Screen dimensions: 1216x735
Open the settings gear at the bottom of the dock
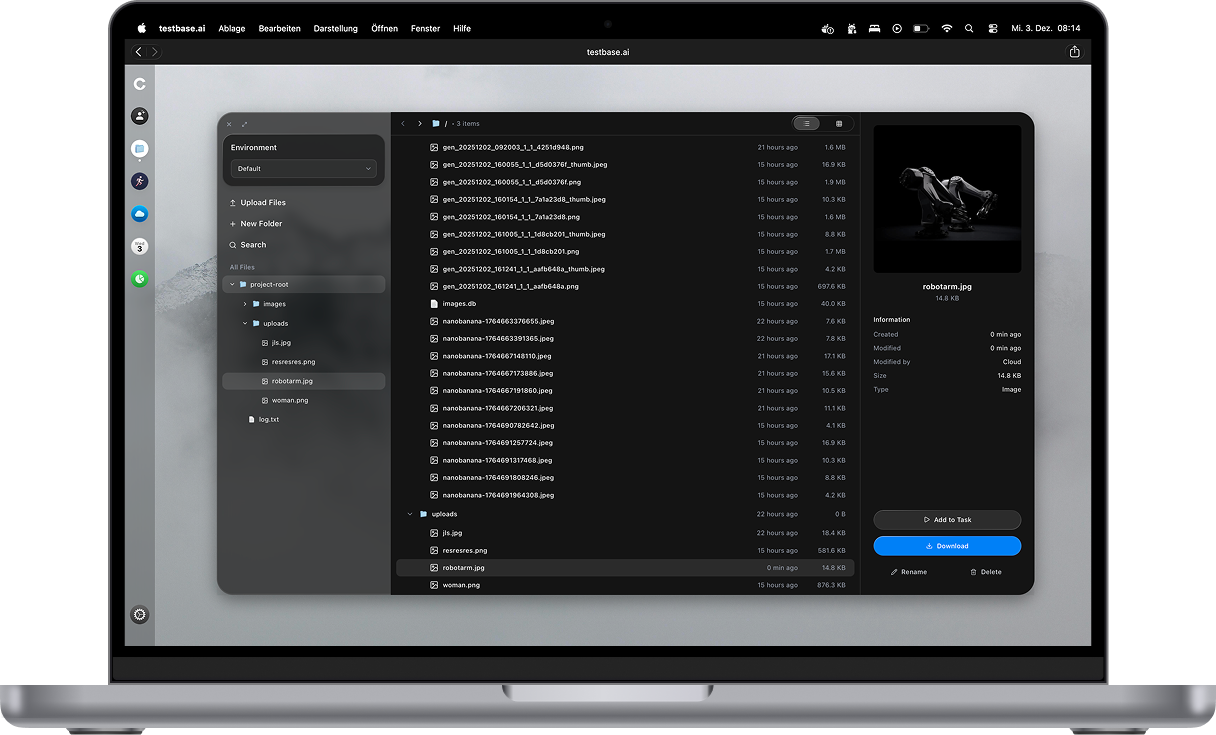(139, 614)
